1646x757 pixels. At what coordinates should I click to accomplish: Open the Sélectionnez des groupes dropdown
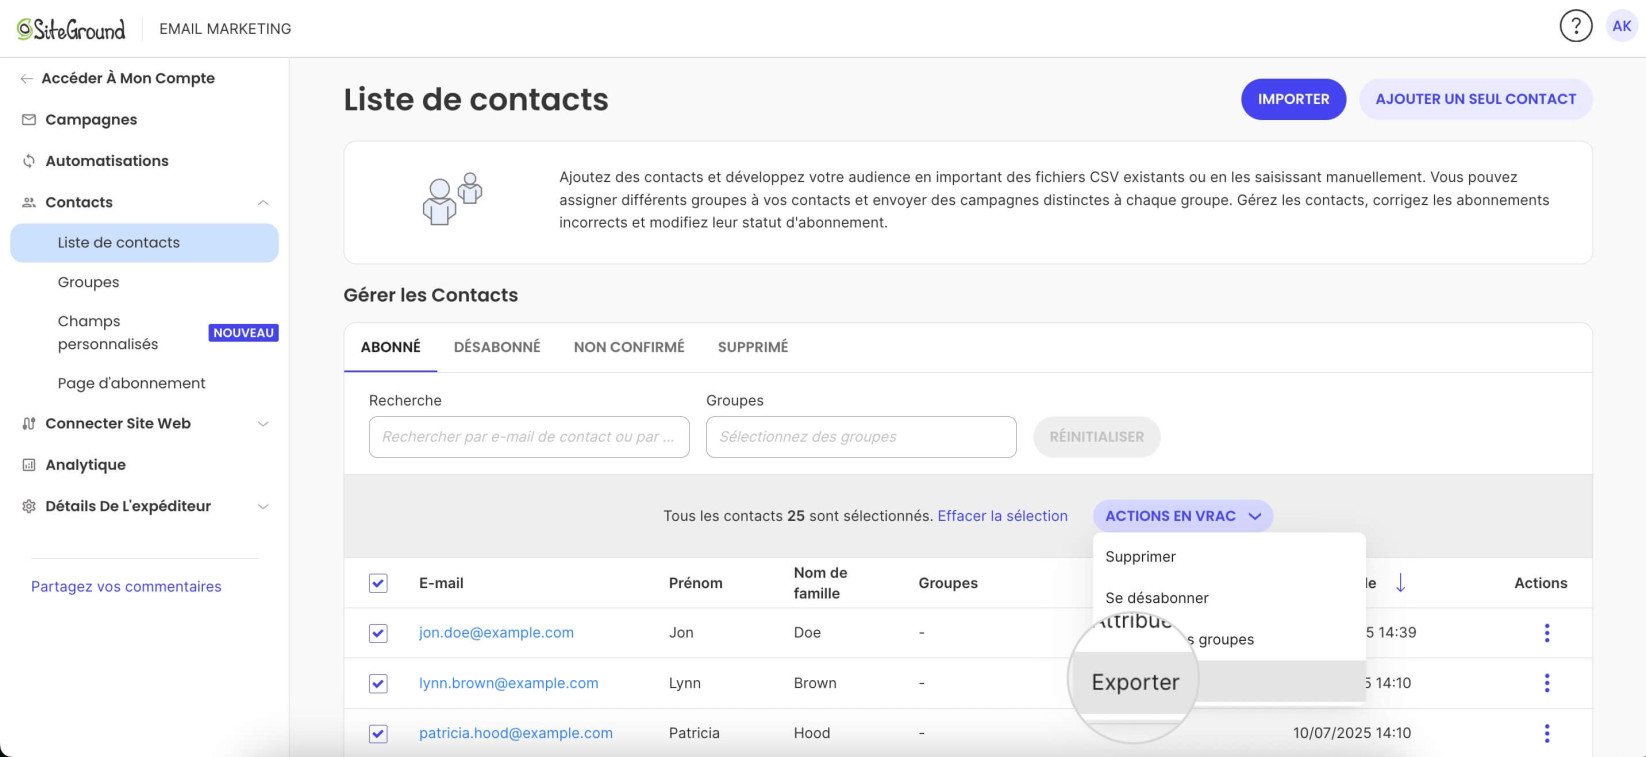pos(861,437)
